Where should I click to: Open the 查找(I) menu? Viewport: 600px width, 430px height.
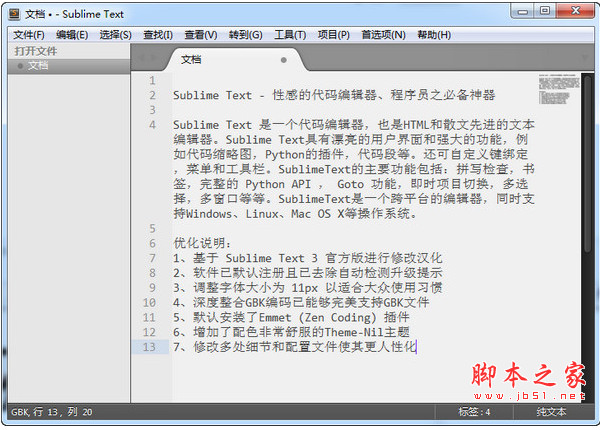[x=158, y=35]
